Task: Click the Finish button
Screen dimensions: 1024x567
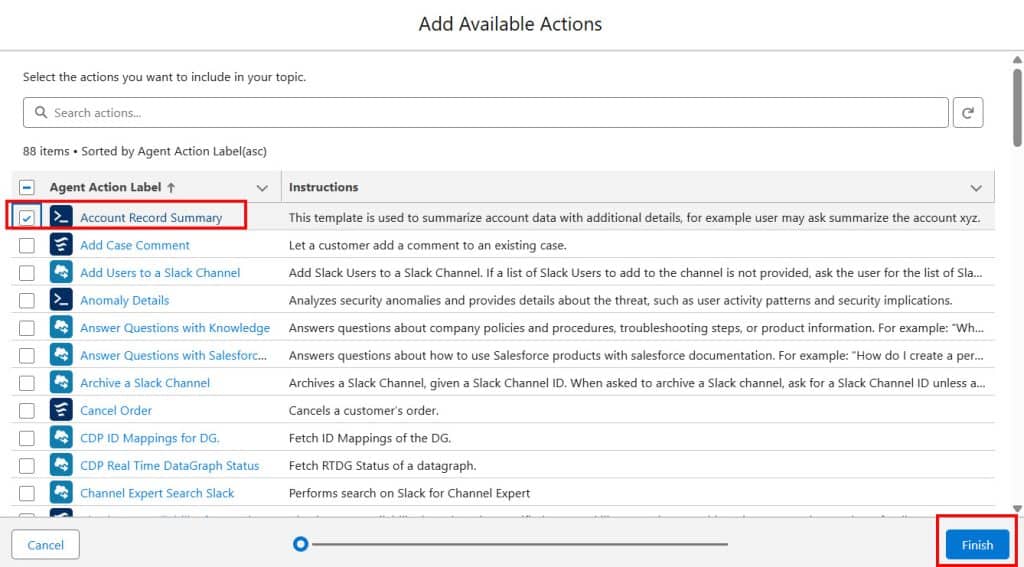Action: (x=977, y=545)
